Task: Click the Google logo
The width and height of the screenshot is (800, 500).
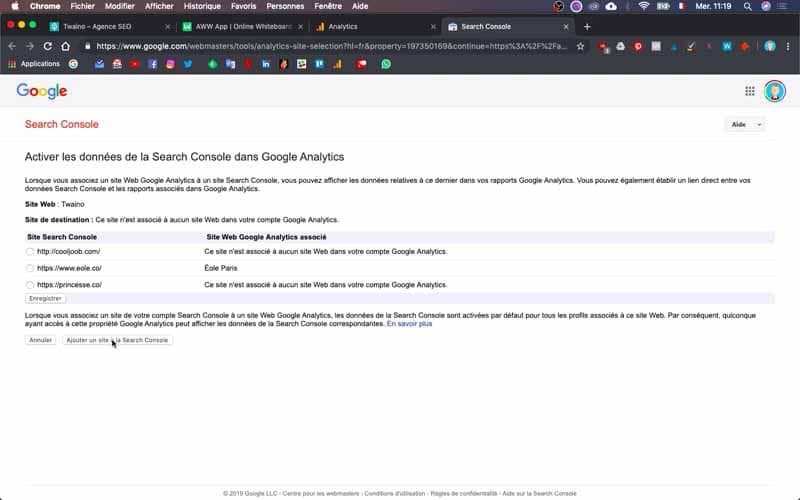Action: click(x=42, y=91)
